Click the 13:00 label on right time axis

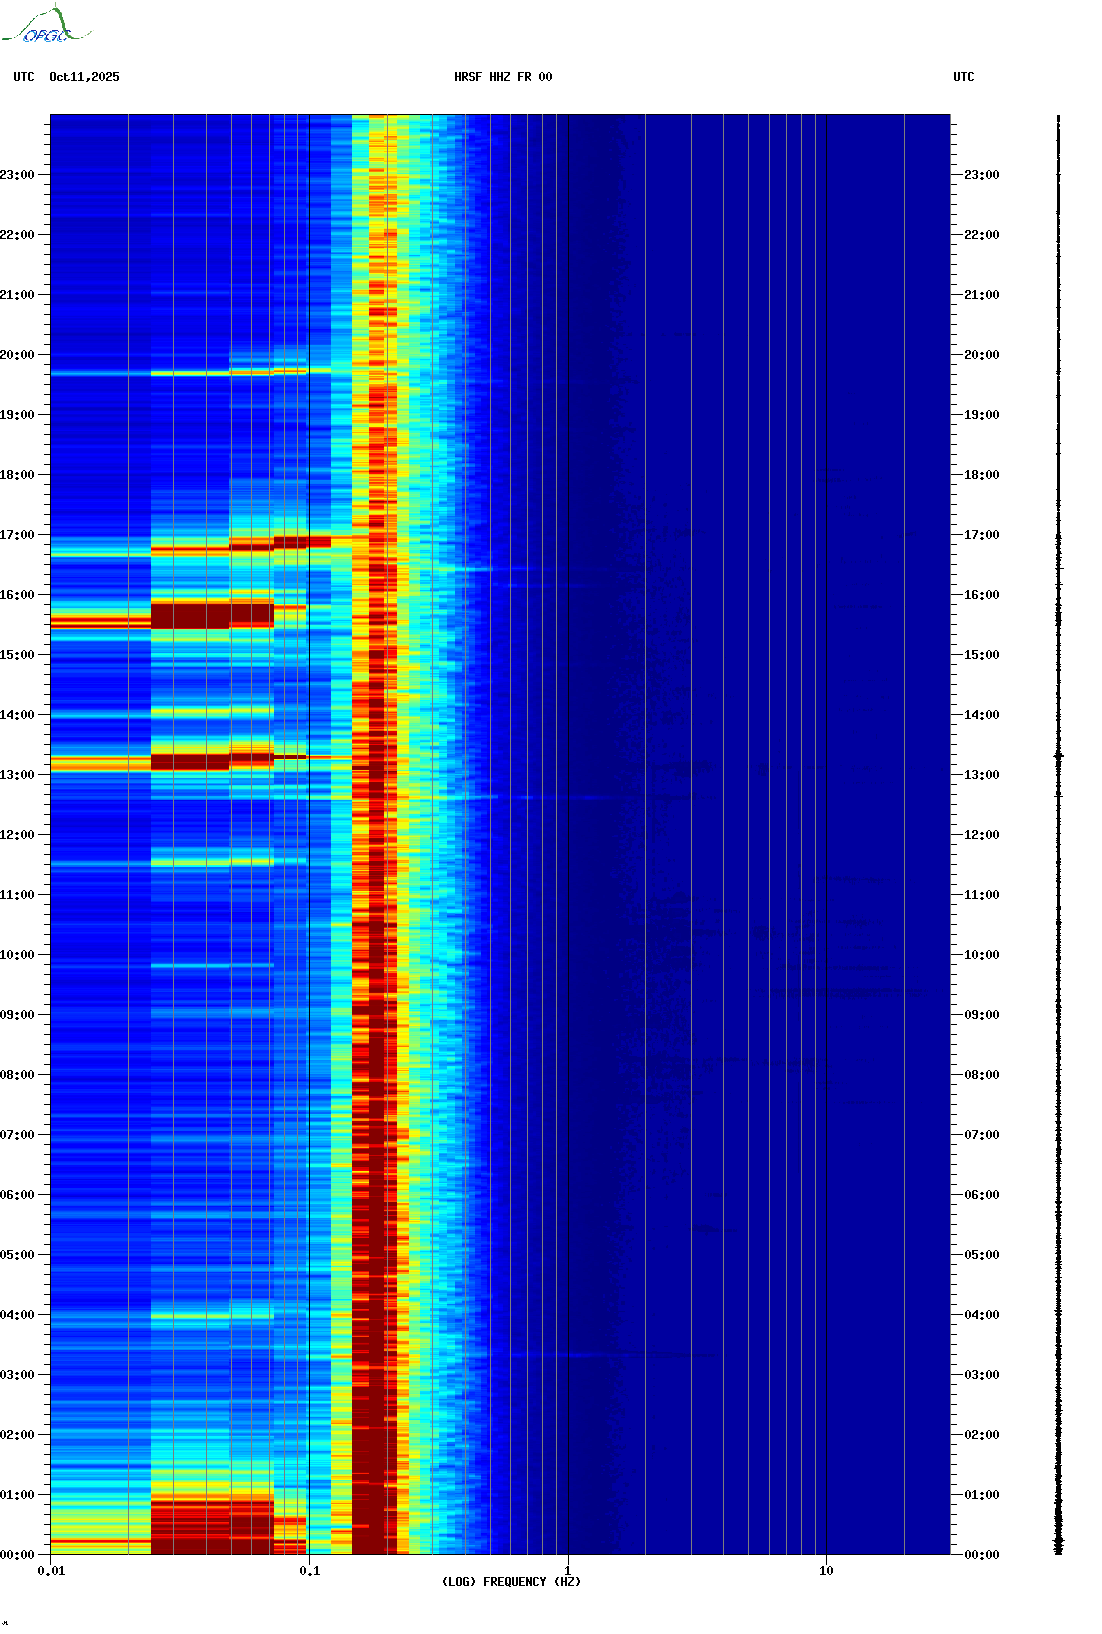(982, 775)
